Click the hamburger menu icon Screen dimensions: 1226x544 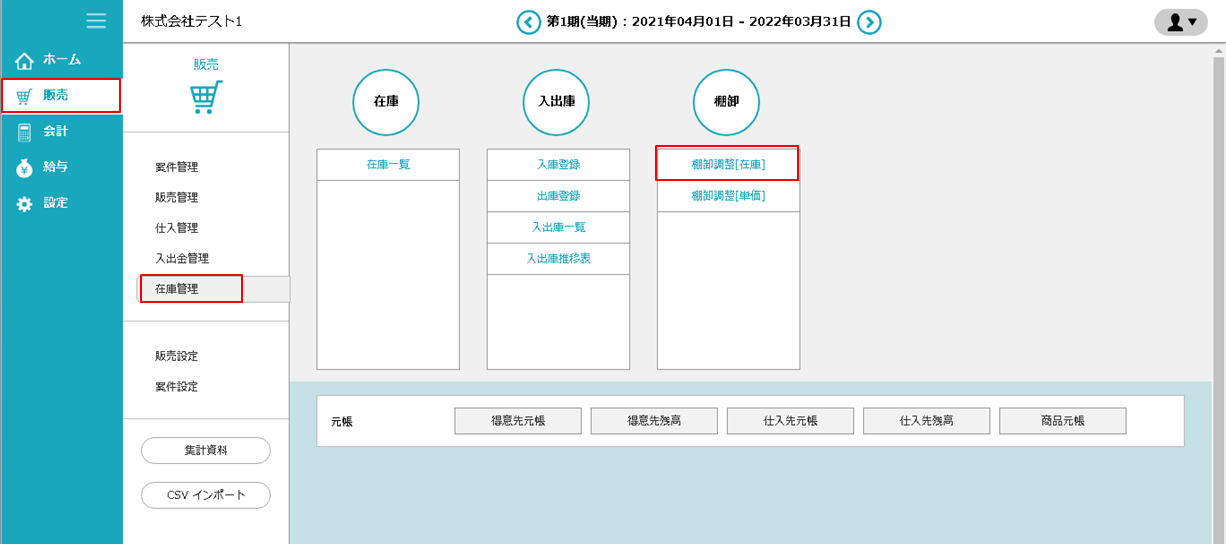[x=96, y=21]
